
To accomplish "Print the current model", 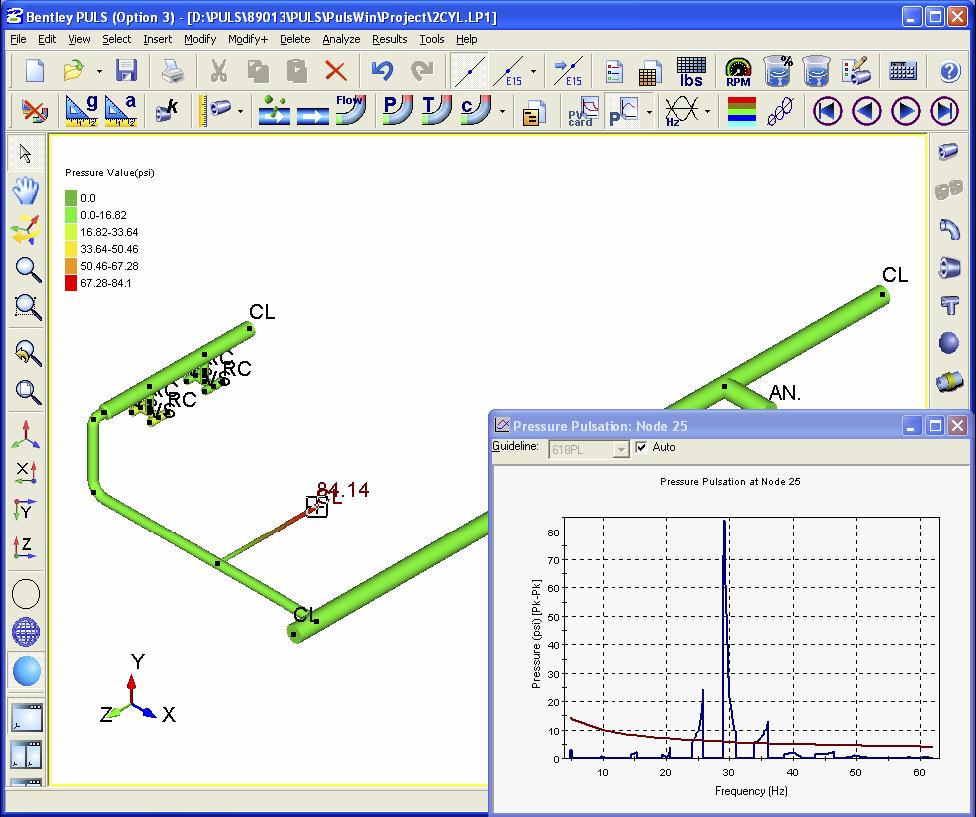I will tap(172, 71).
